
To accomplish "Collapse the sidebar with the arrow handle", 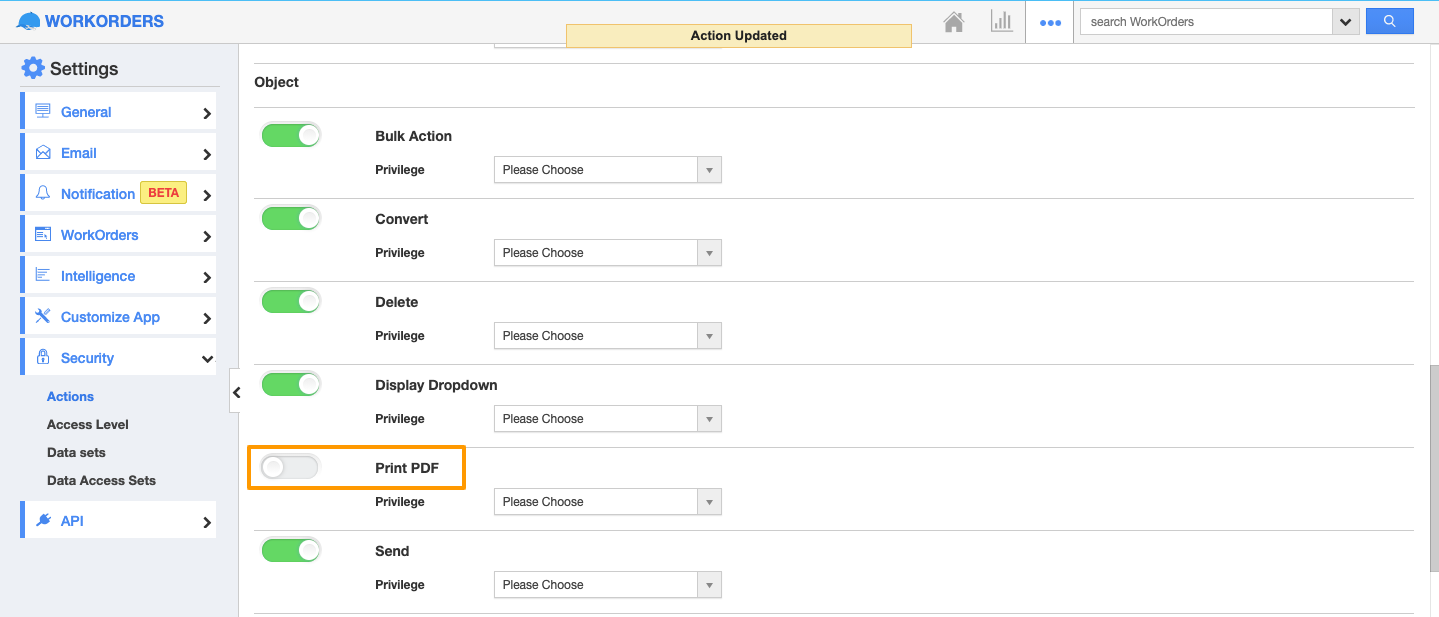I will [236, 392].
